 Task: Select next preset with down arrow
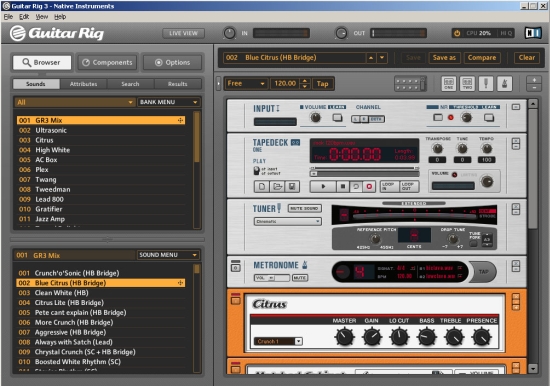click(382, 58)
